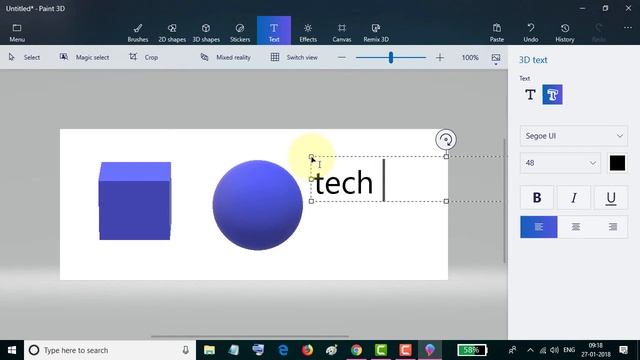The height and width of the screenshot is (360, 640).
Task: Select the 3D text option
Action: [x=552, y=95]
